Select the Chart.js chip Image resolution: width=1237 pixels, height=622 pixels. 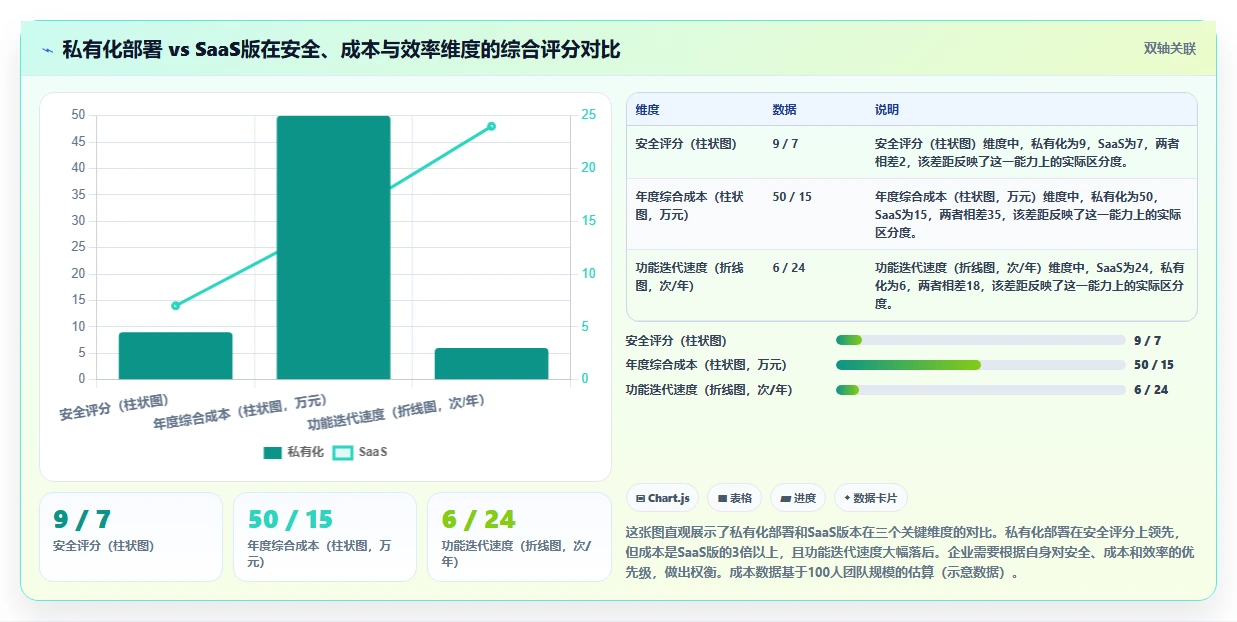click(661, 498)
